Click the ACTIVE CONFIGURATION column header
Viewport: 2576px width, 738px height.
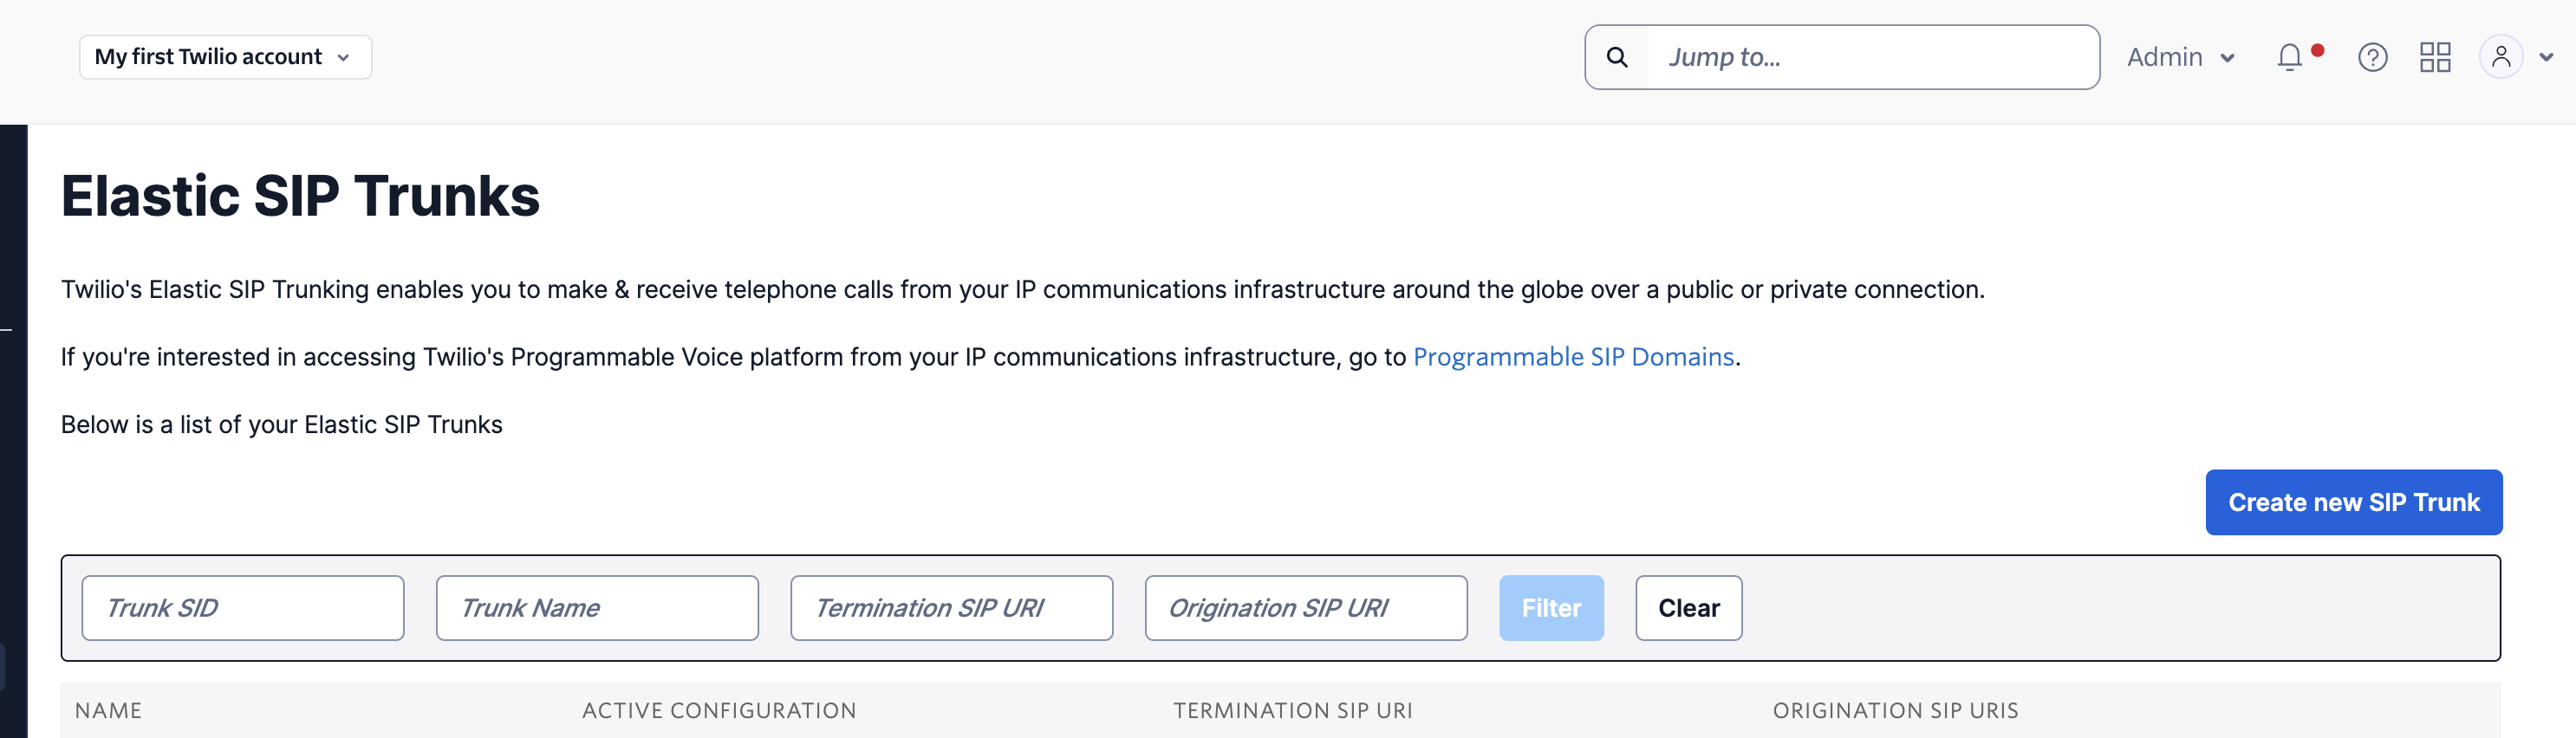tap(718, 710)
